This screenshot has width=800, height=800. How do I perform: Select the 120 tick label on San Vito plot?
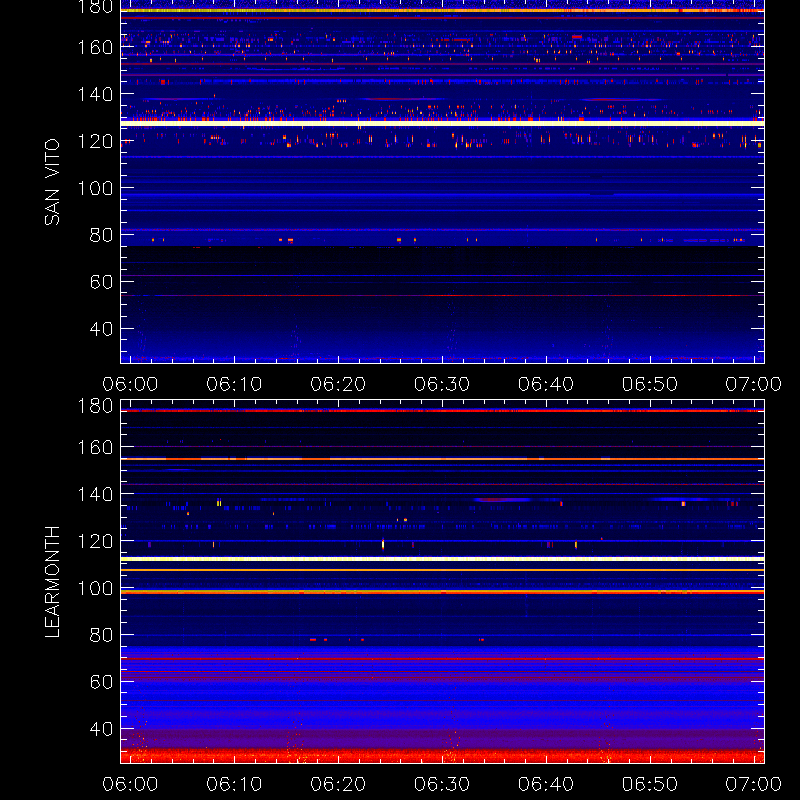coord(95,141)
